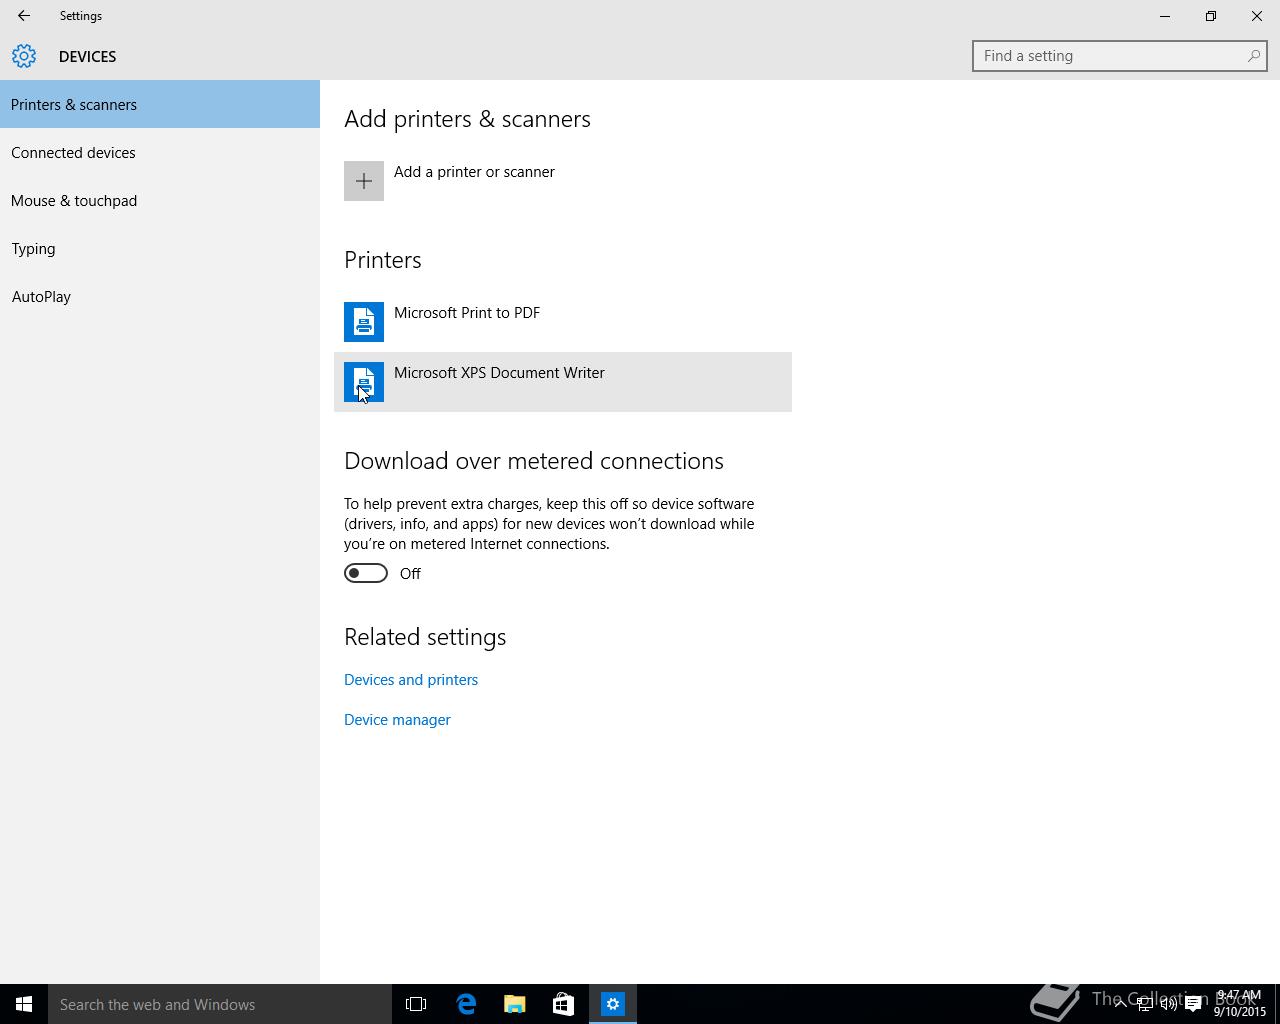Select Printers & scanners in the sidebar

pyautogui.click(x=160, y=104)
